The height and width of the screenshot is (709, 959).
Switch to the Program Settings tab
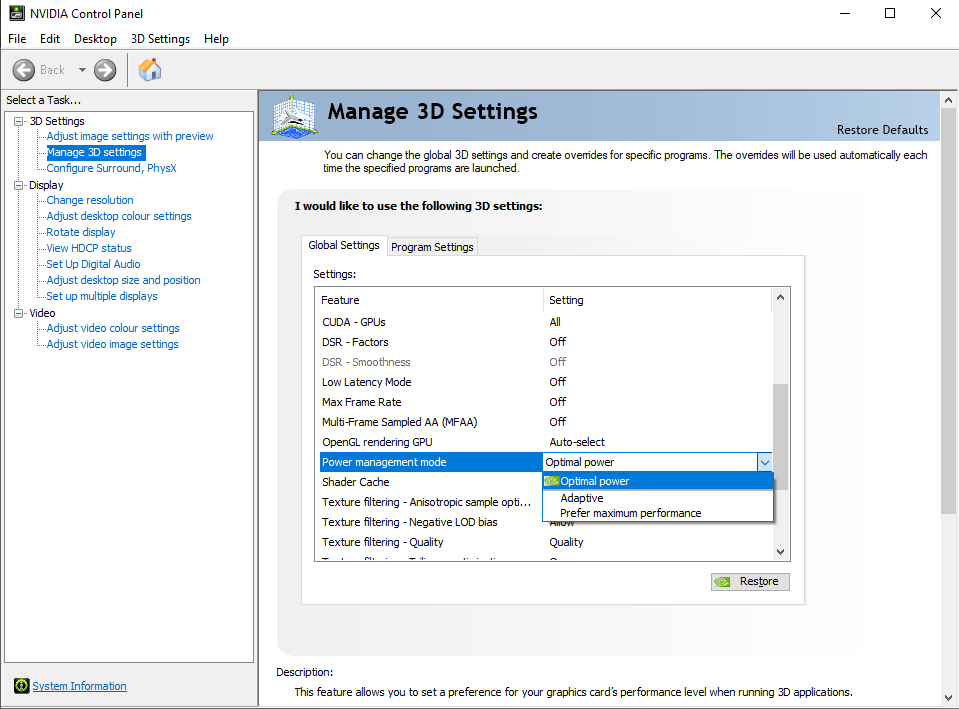click(x=432, y=247)
